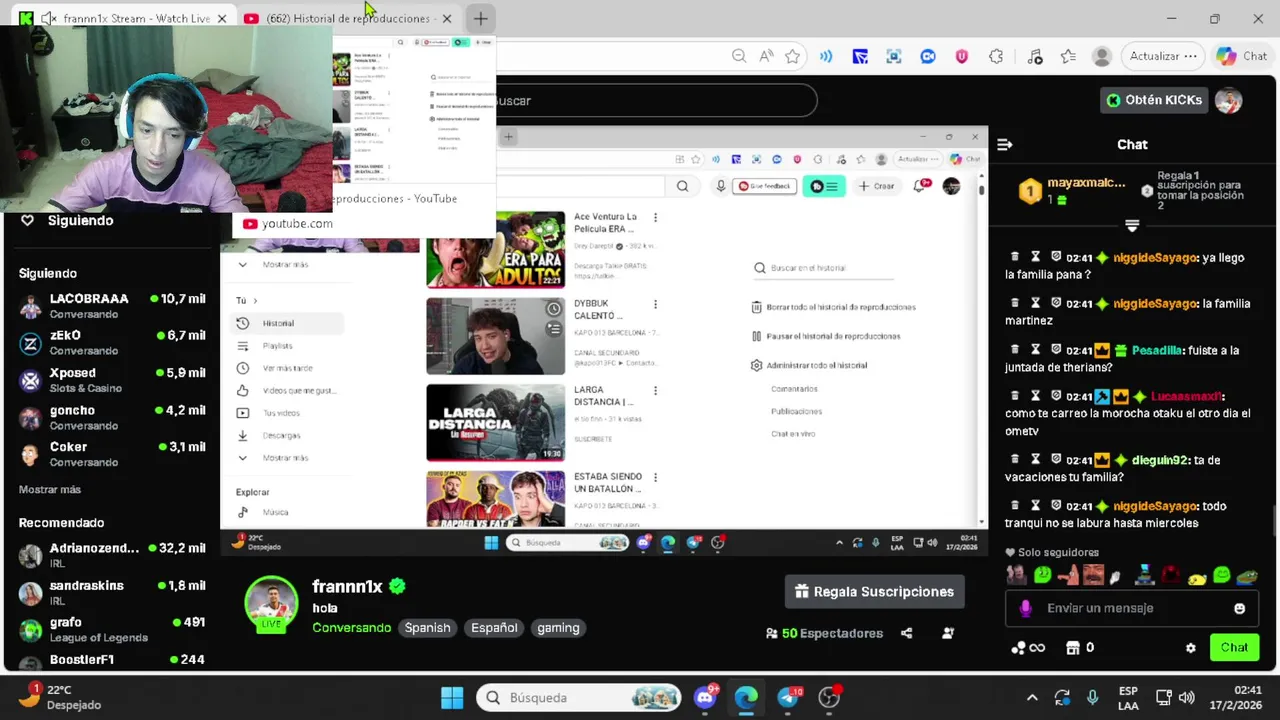The width and height of the screenshot is (1280, 720).
Task: Open Coker channel in sidebar
Action: click(112, 454)
